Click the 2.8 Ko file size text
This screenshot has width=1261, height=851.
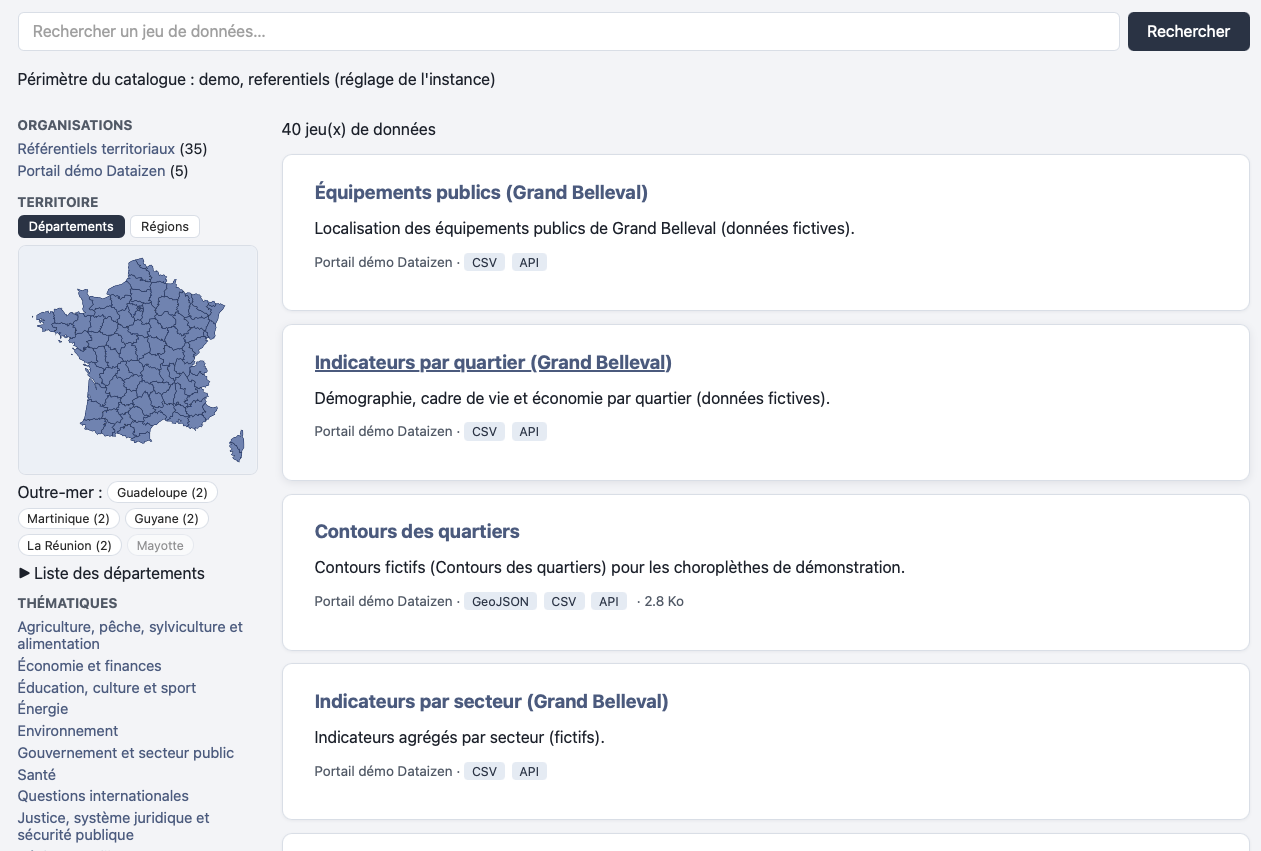pos(664,601)
